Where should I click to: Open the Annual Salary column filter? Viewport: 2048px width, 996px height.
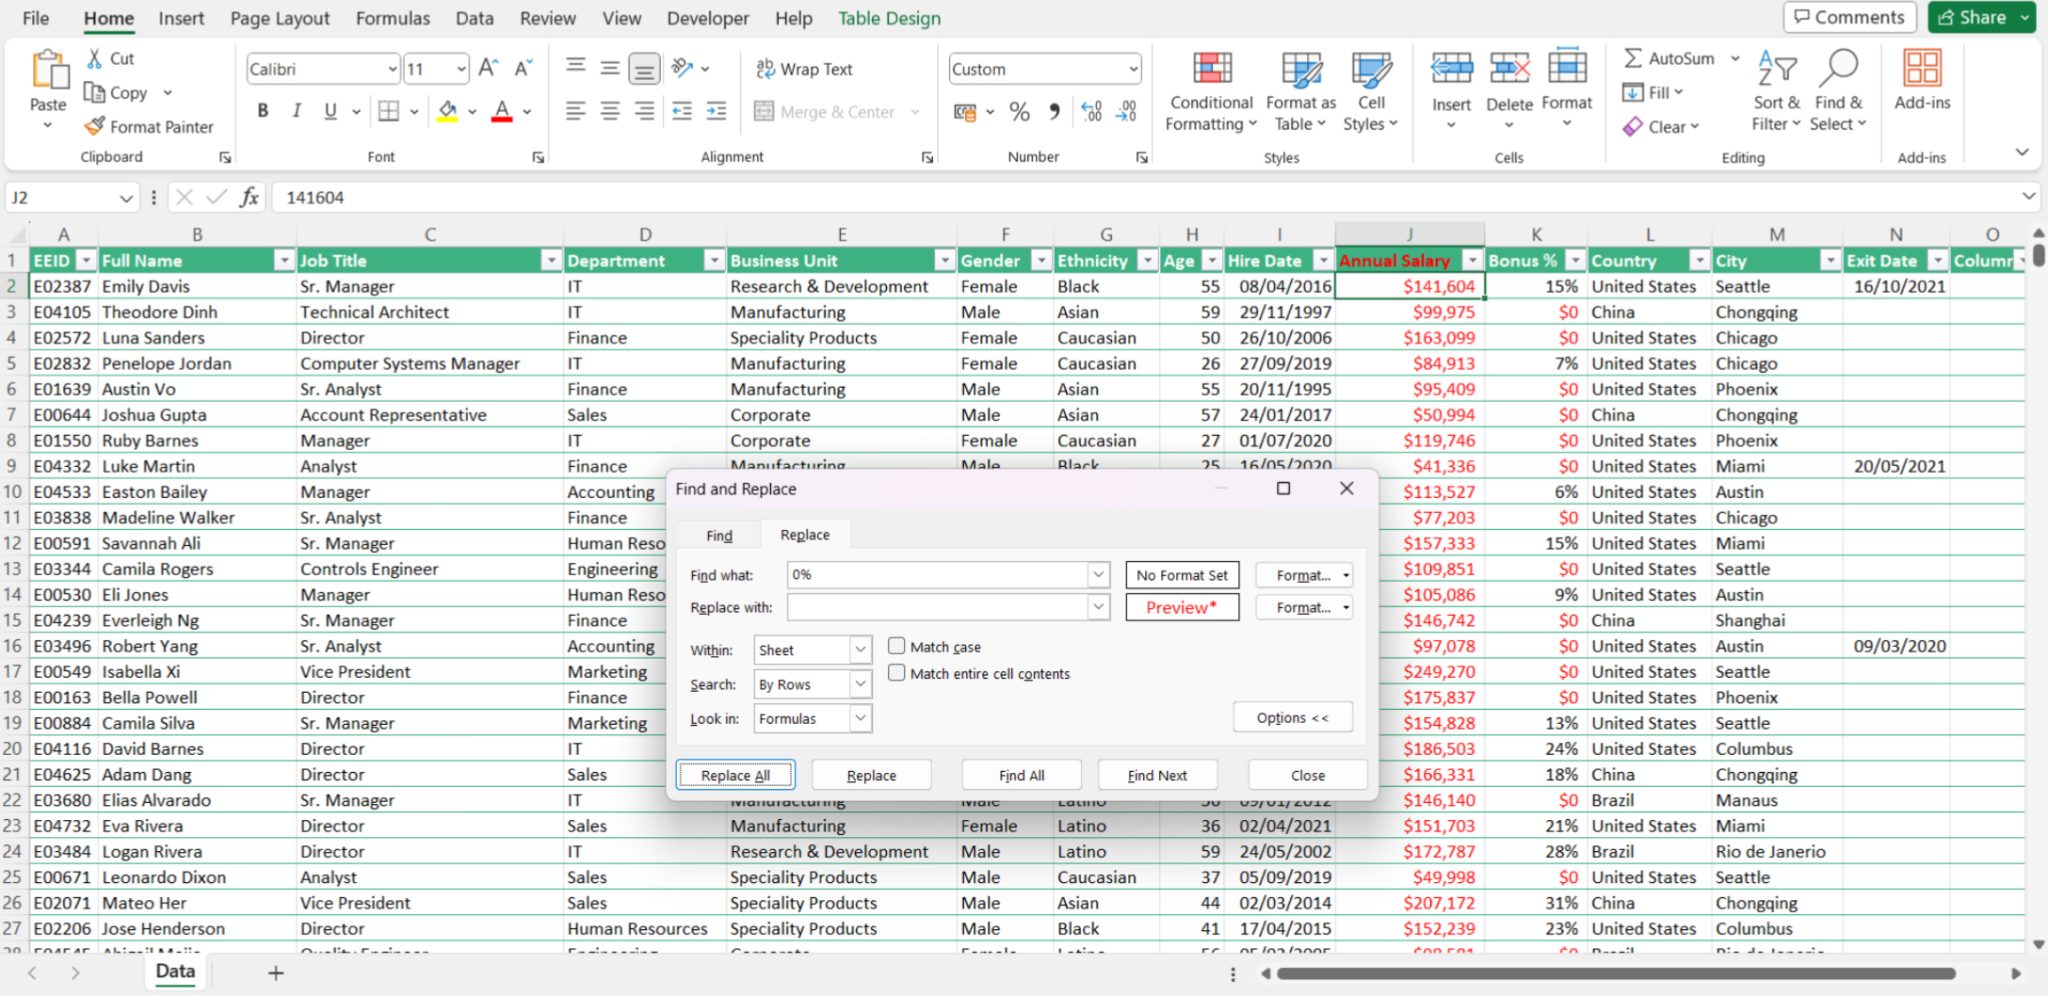(x=1471, y=260)
